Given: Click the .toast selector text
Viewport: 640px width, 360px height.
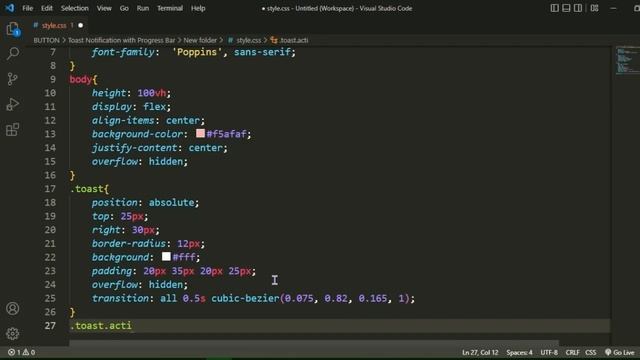Looking at the screenshot, I should (x=87, y=189).
